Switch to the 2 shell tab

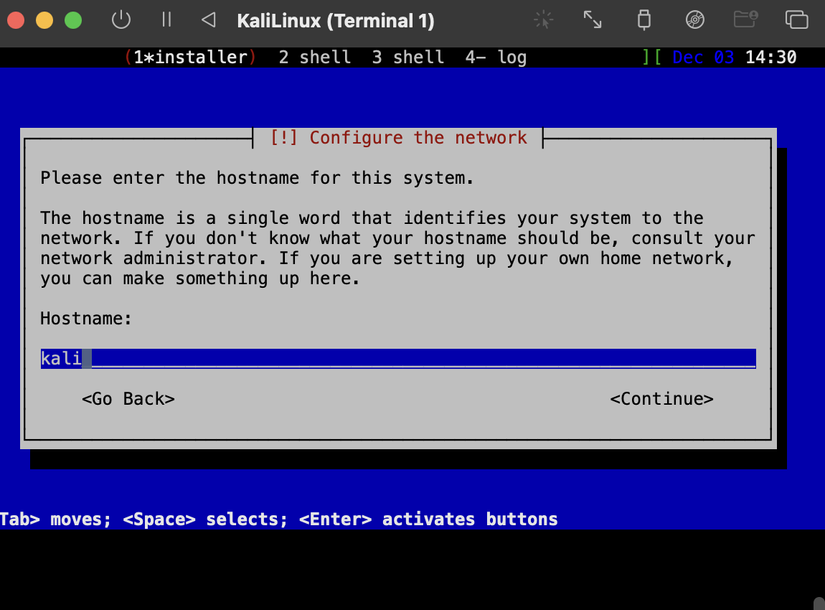point(315,57)
